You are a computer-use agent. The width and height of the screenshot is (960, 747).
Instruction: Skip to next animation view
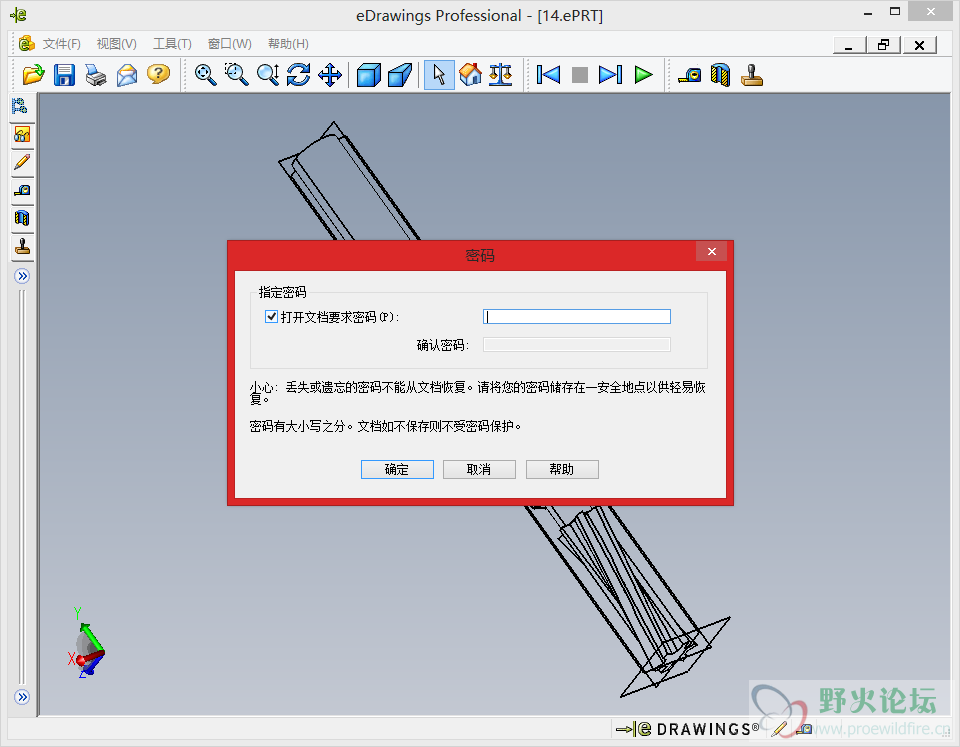coord(610,75)
